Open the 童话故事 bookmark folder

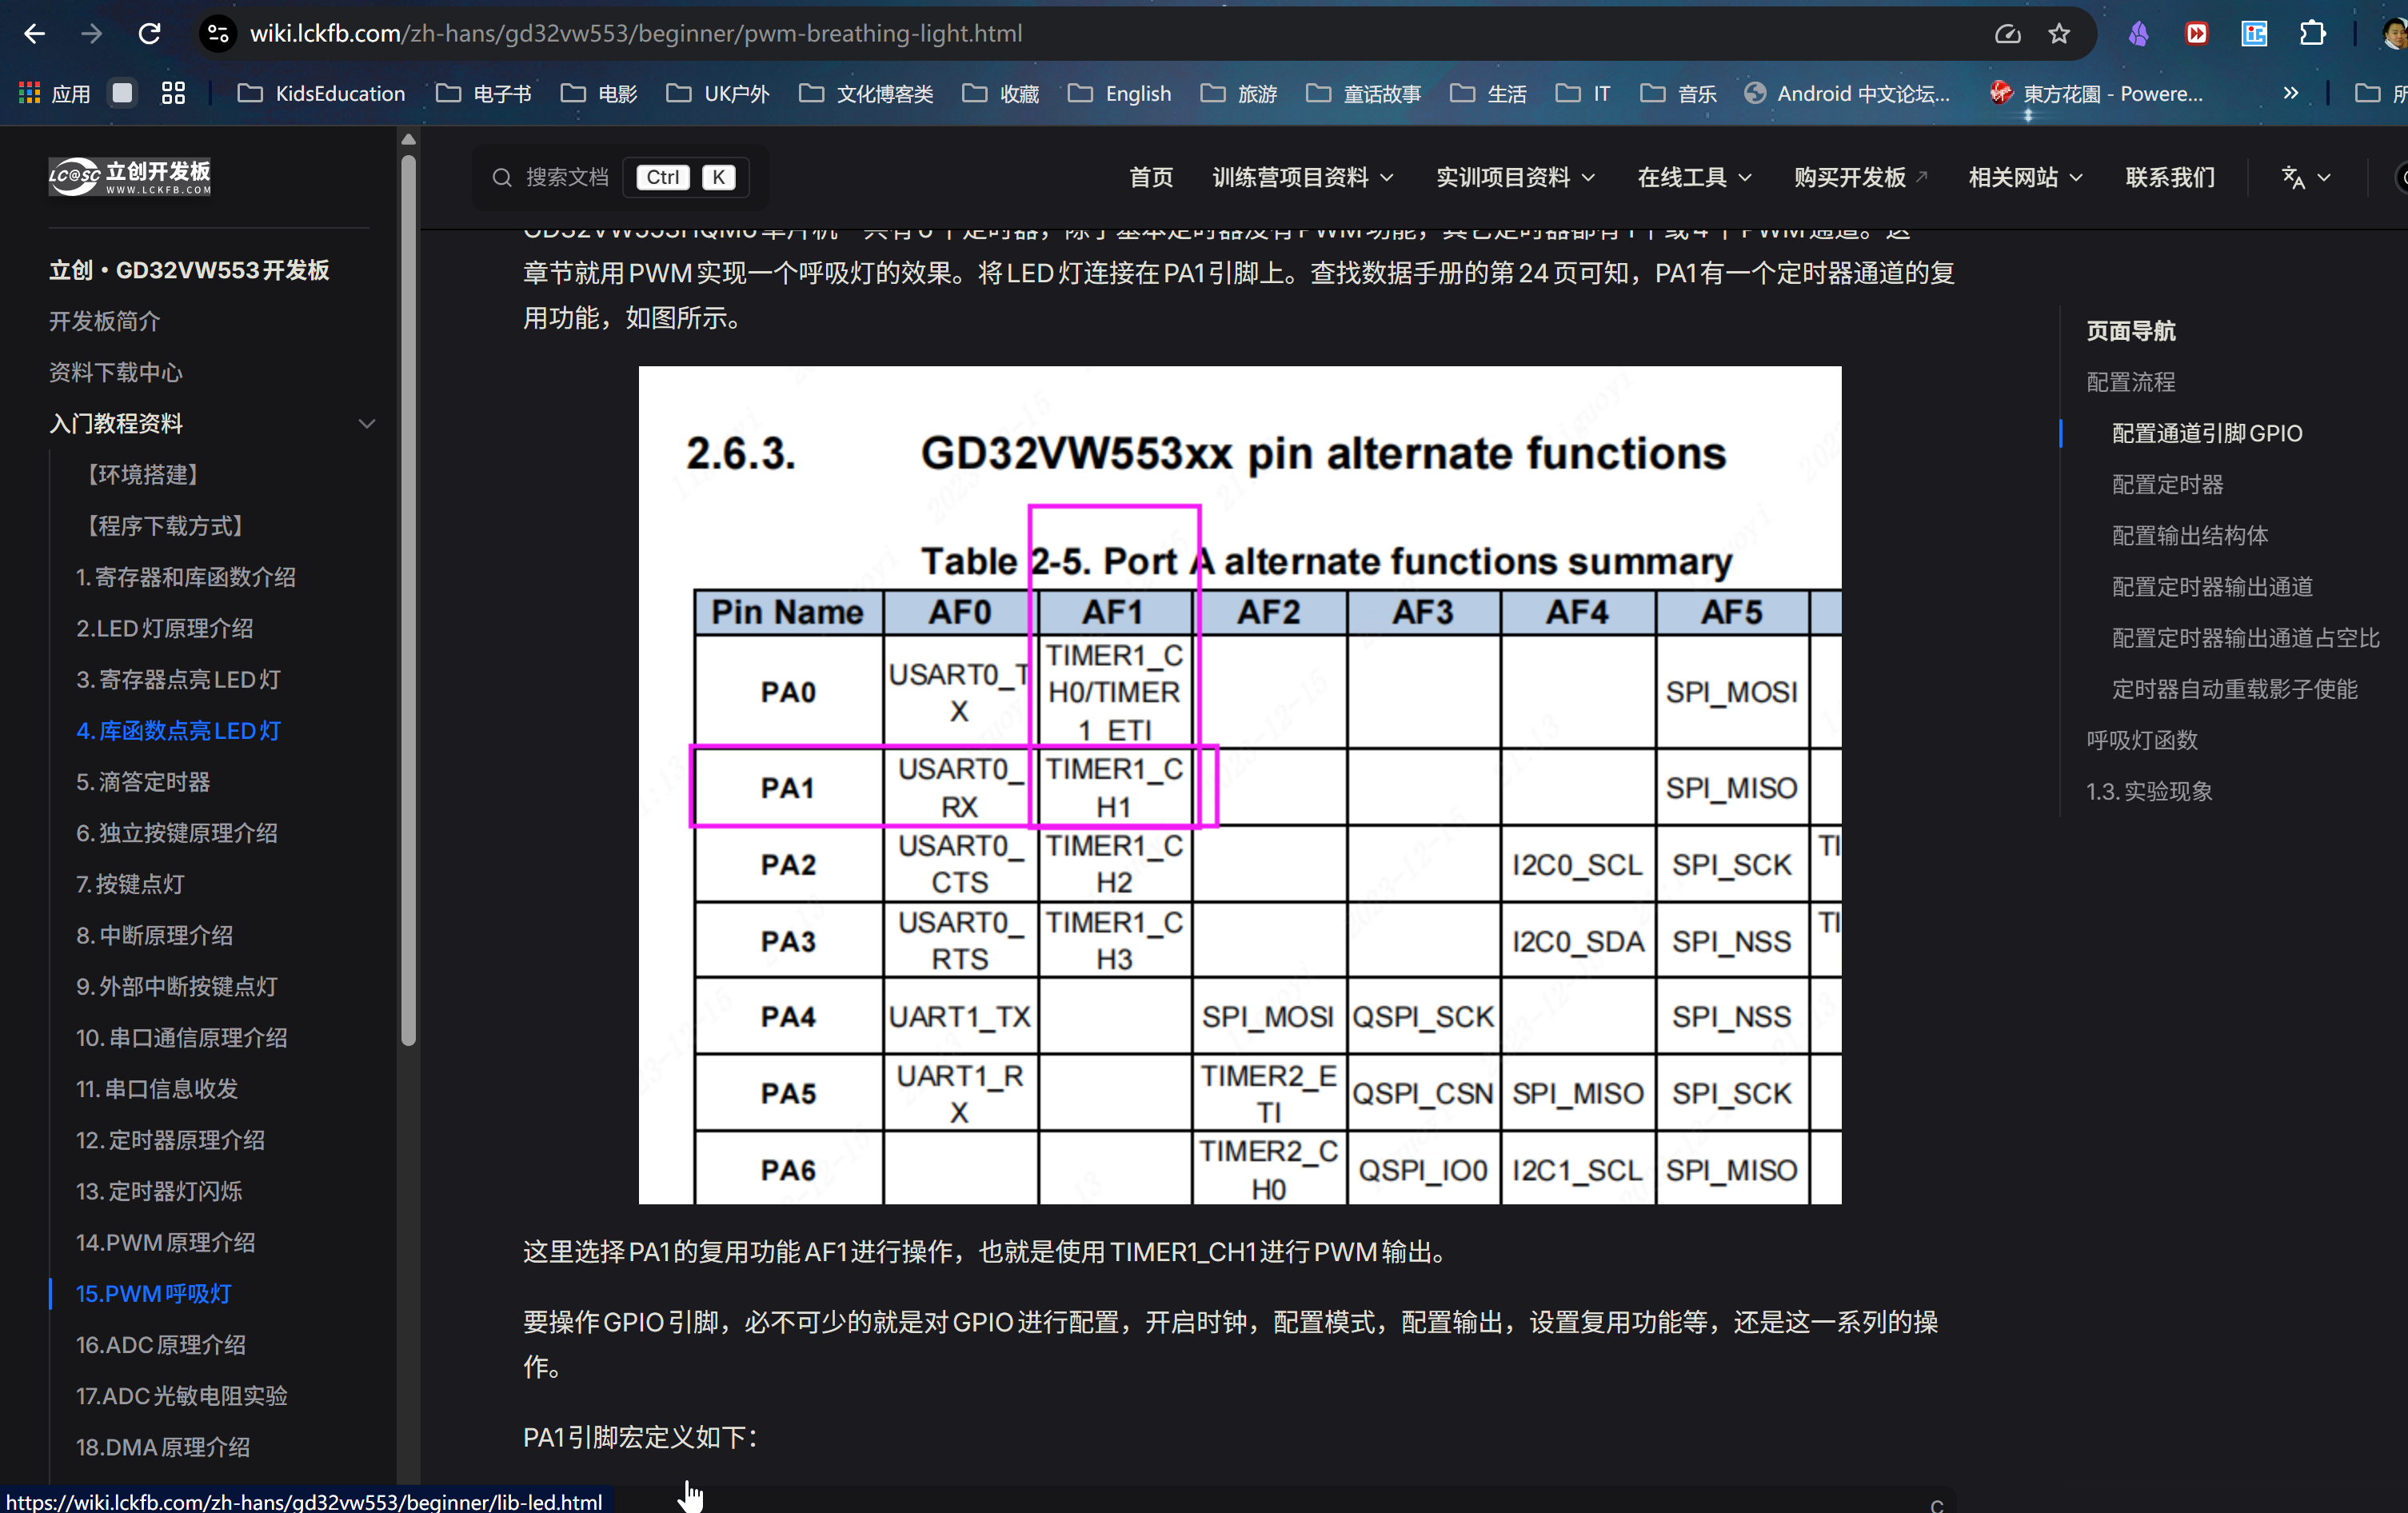[x=1364, y=93]
